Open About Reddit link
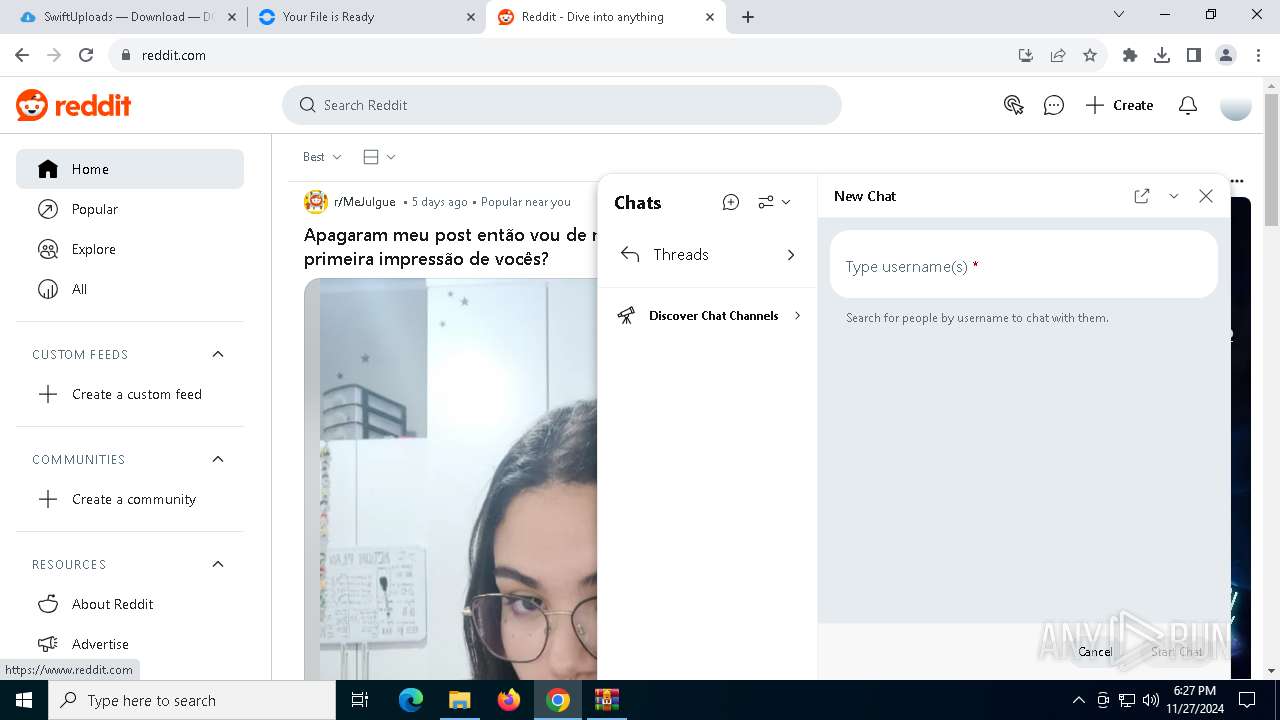 130,604
